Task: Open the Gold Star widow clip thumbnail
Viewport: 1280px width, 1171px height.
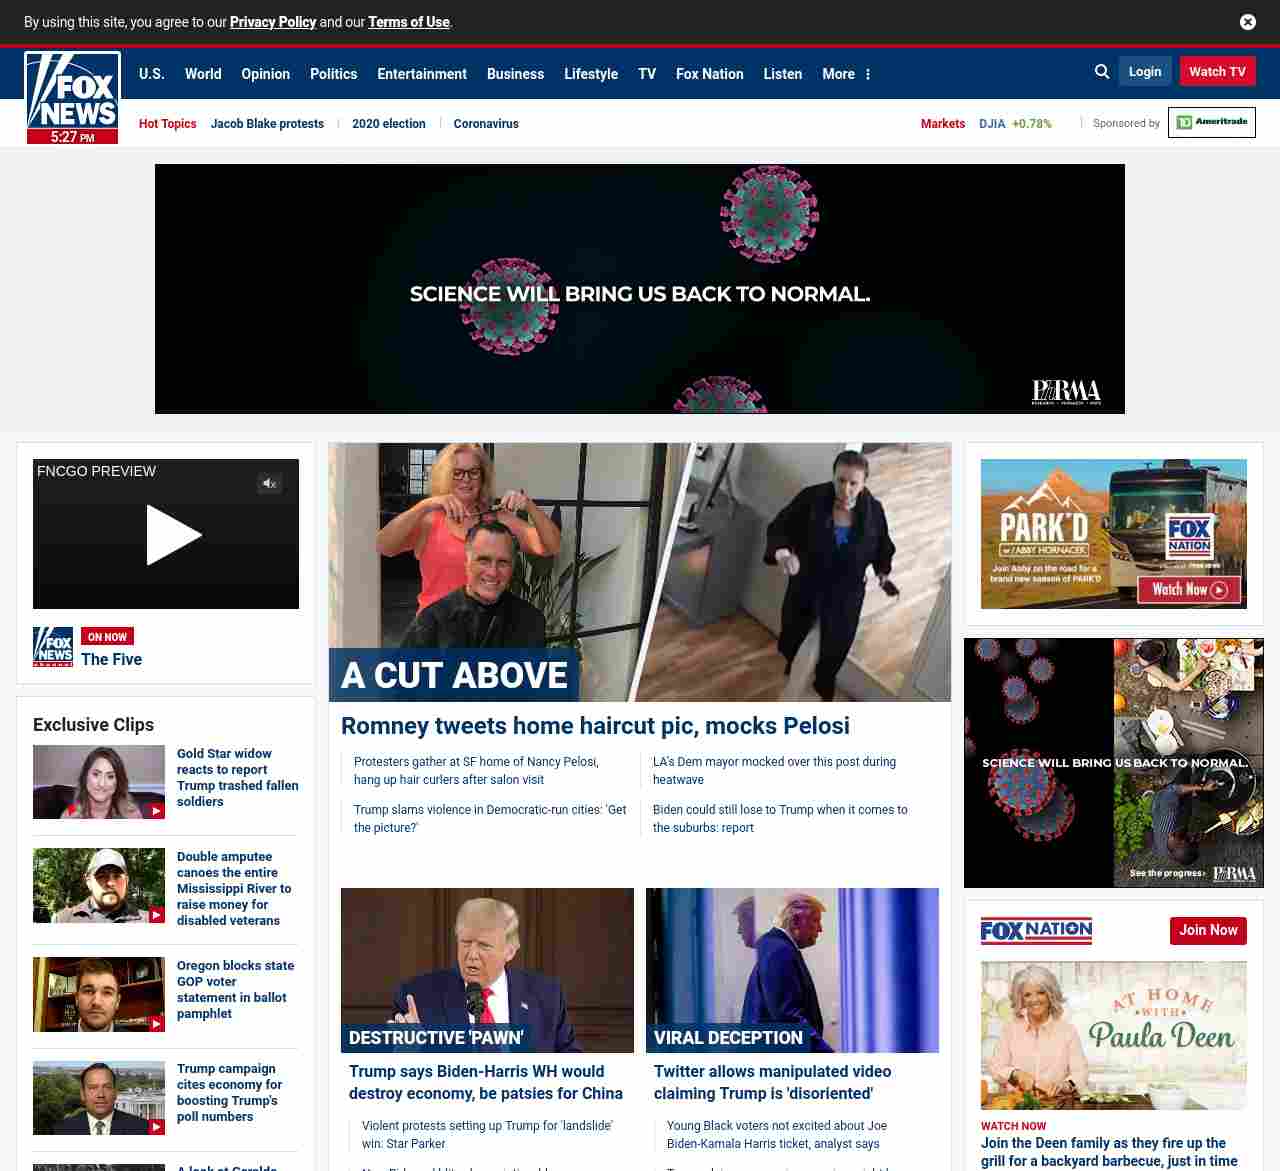Action: (x=99, y=782)
